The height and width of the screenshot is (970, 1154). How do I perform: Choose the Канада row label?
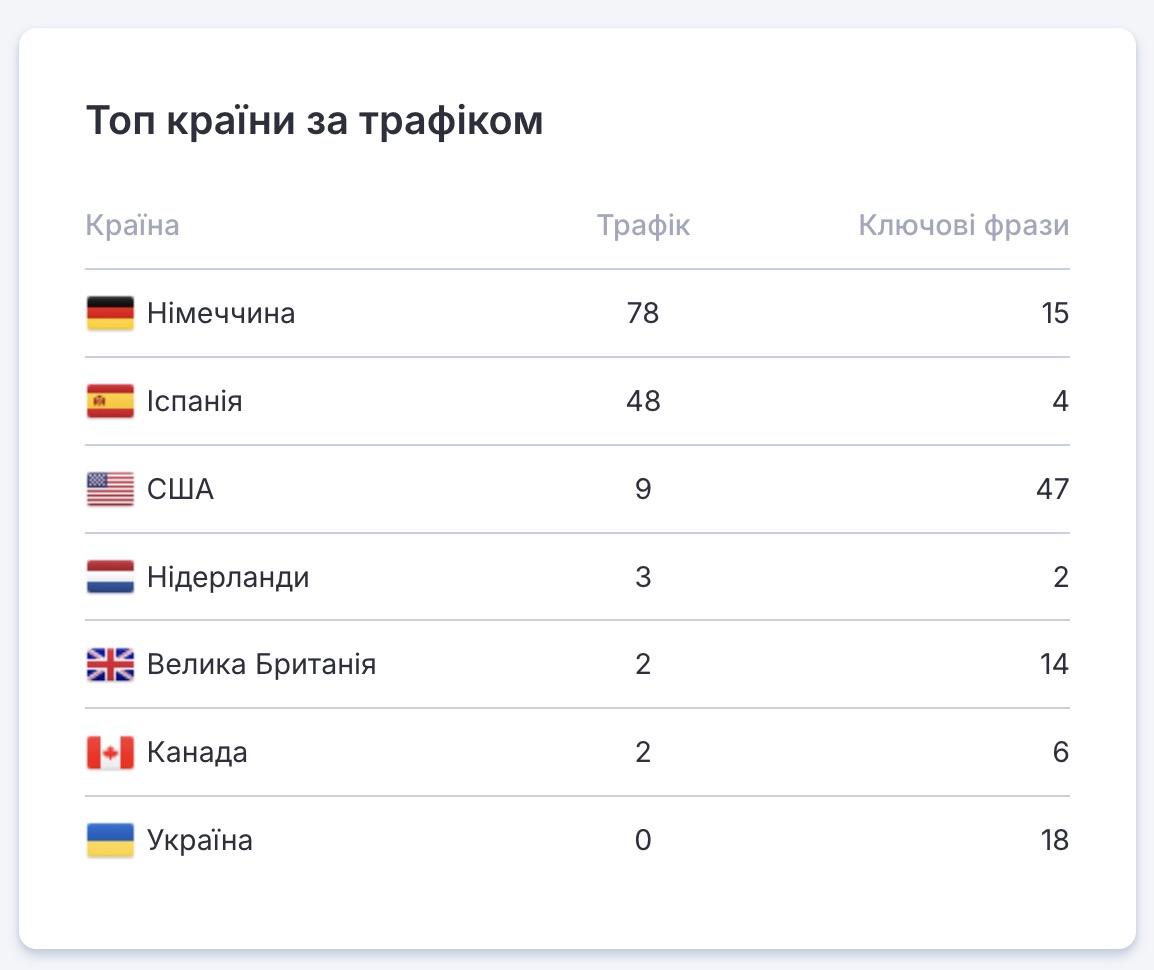tap(197, 753)
